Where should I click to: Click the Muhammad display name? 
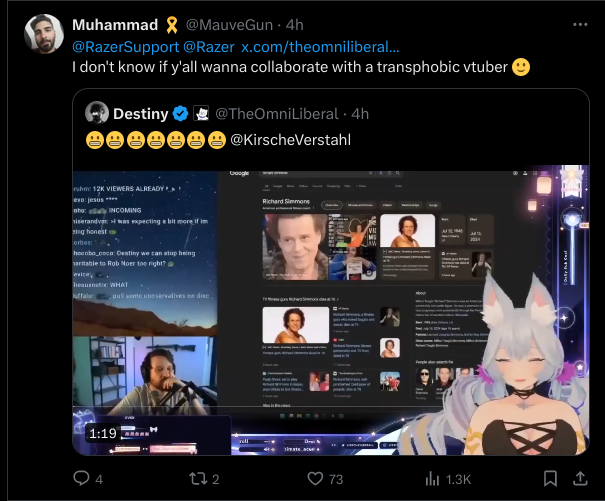pyautogui.click(x=115, y=25)
